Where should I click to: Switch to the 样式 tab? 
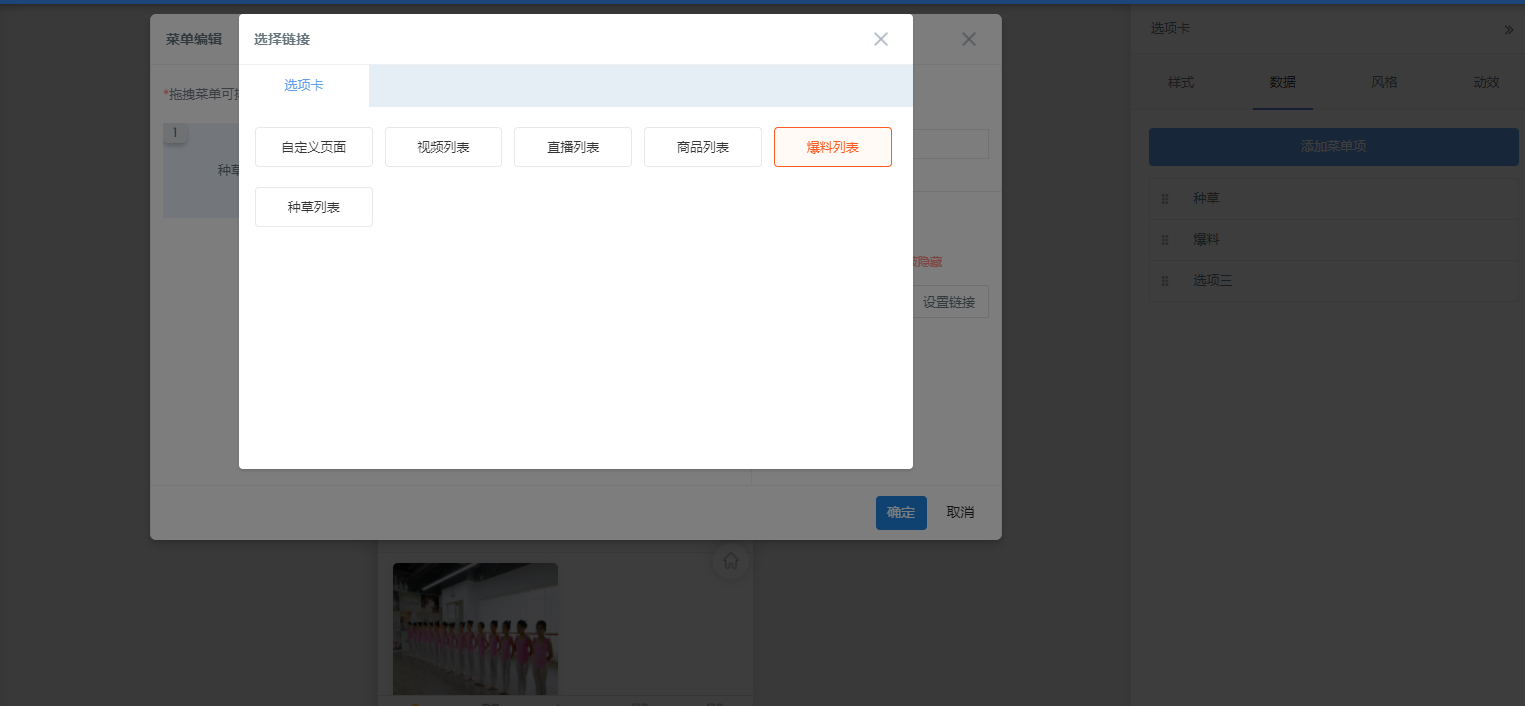pos(1181,82)
